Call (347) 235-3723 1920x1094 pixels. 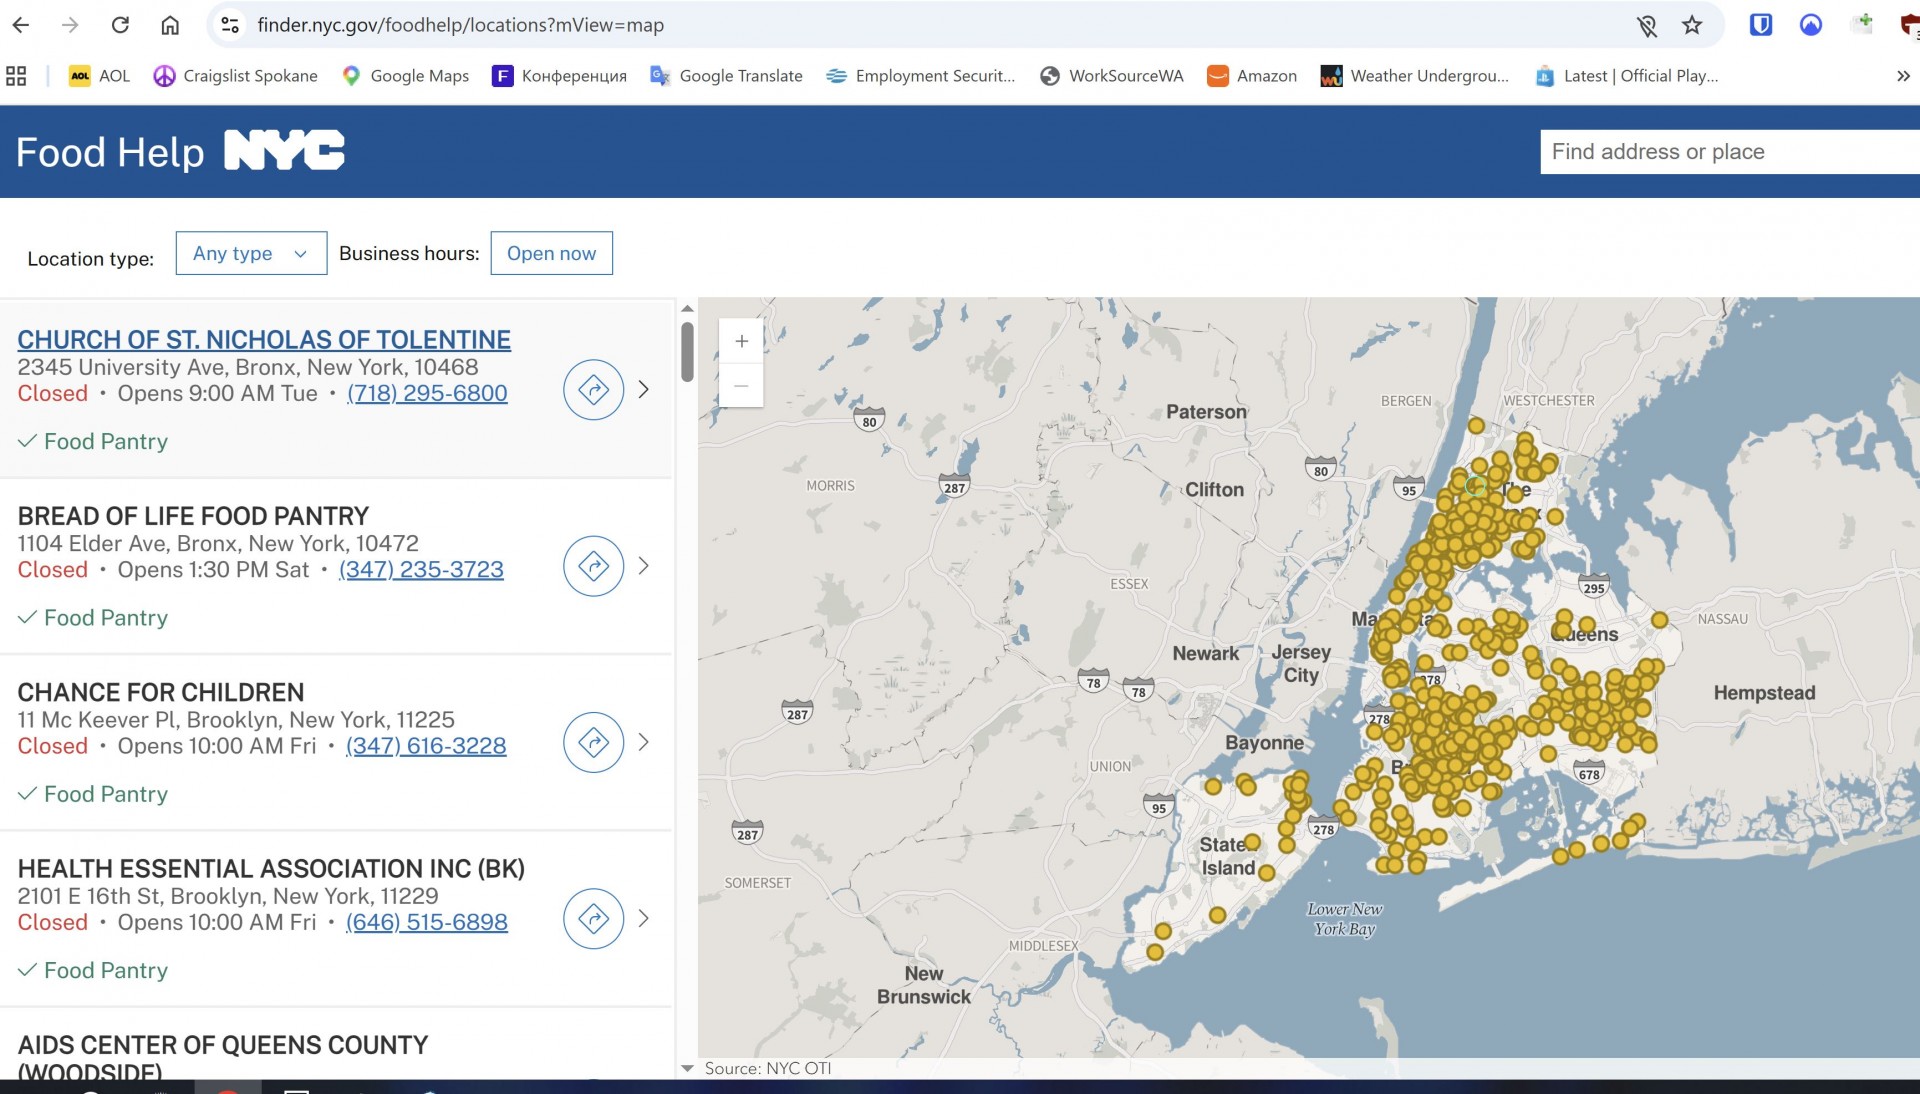[421, 569]
